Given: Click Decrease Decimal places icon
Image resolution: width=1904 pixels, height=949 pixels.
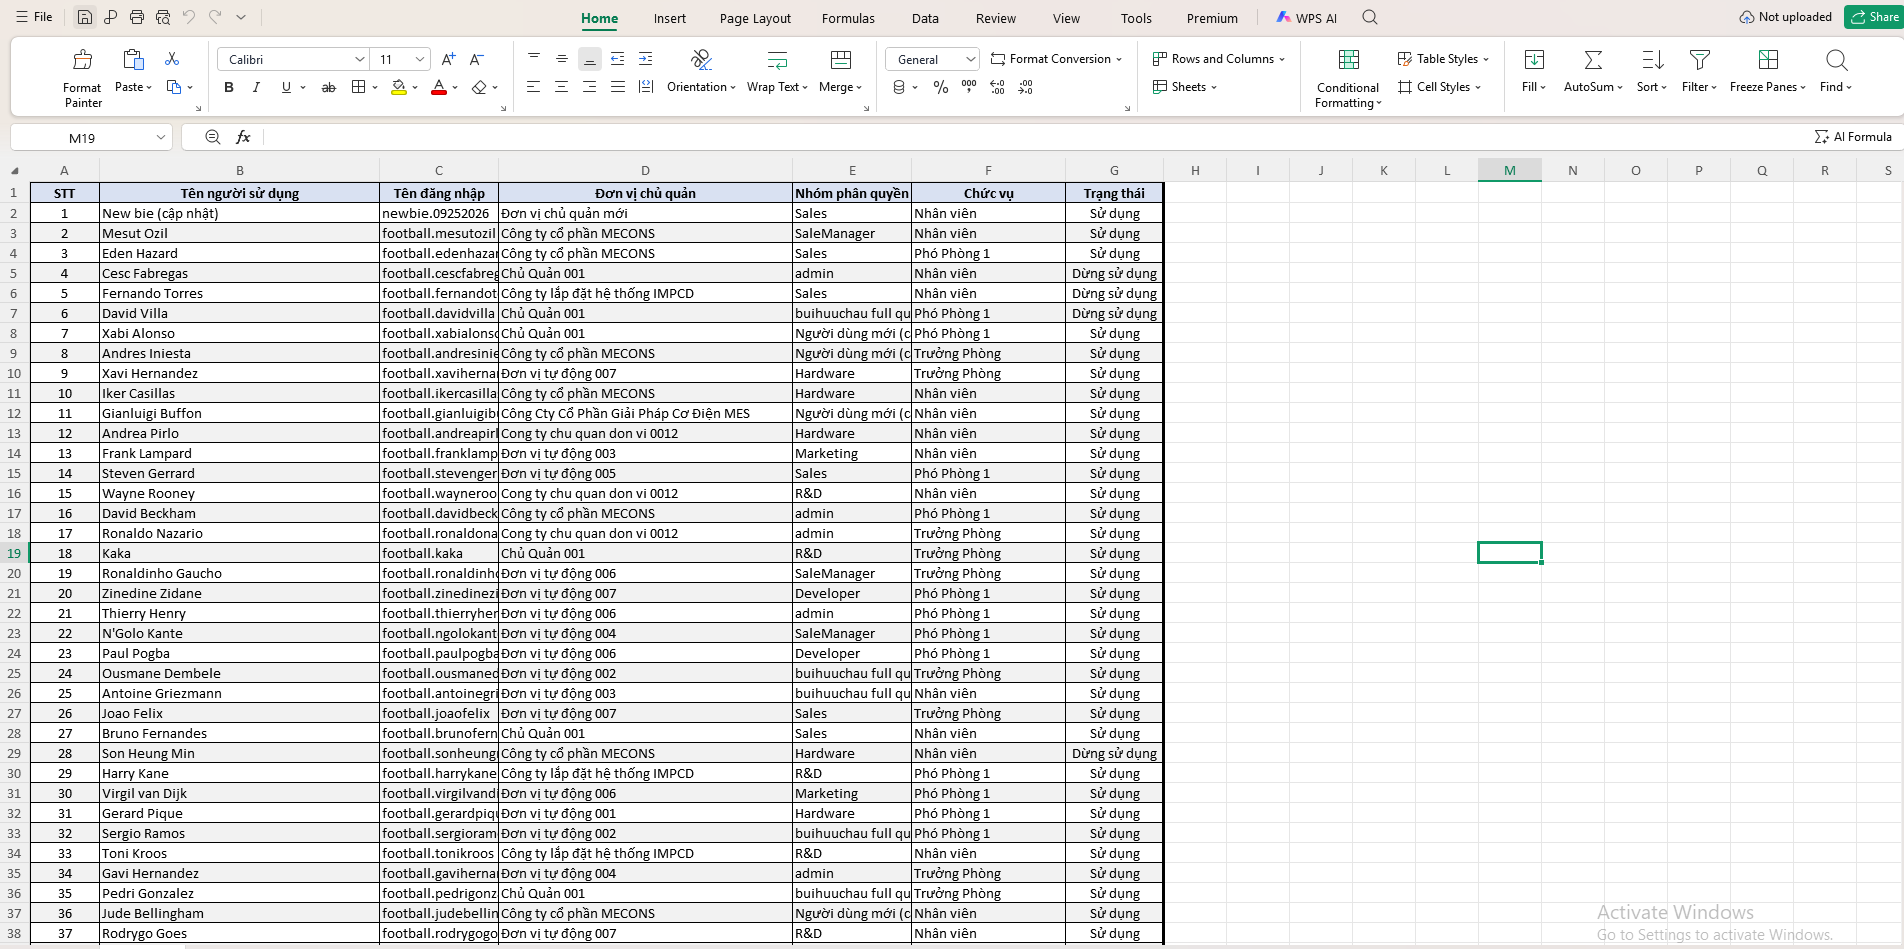Looking at the screenshot, I should [x=1025, y=87].
